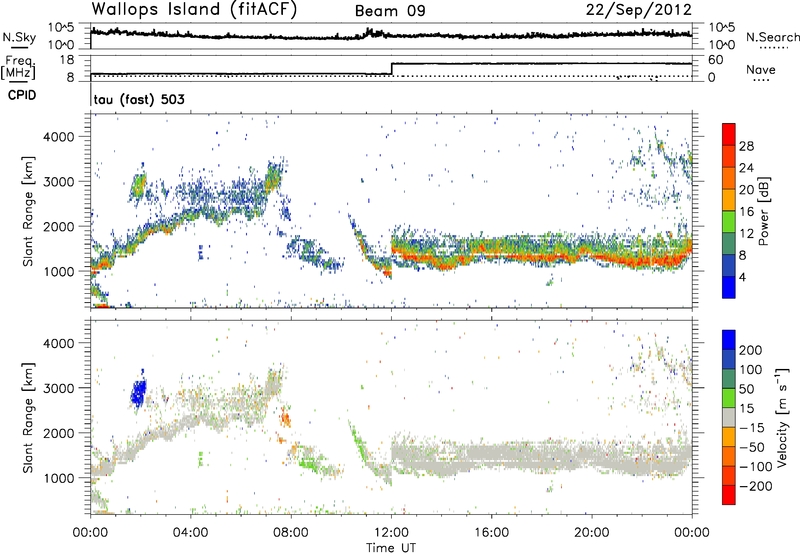
Task: Click the red segment of Power color bar
Action: coord(729,134)
